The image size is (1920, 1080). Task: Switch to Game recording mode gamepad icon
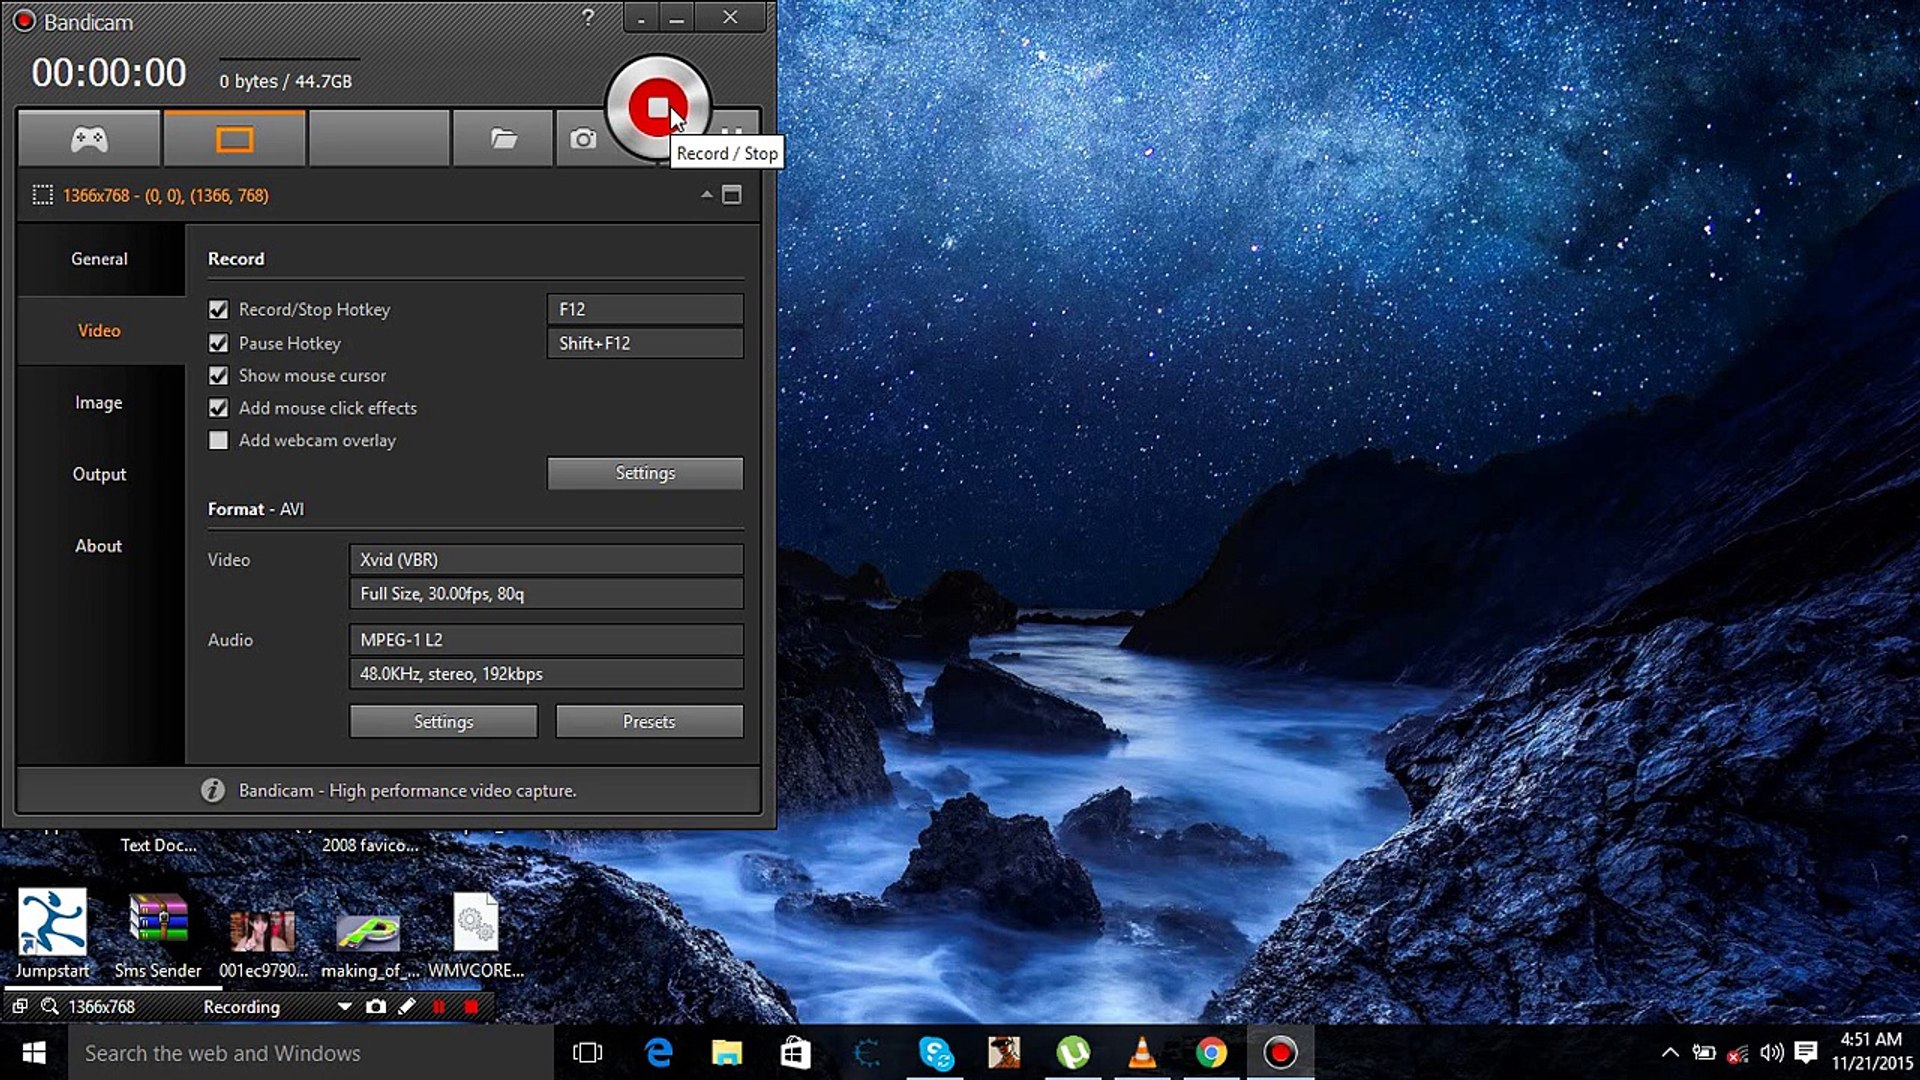(89, 139)
